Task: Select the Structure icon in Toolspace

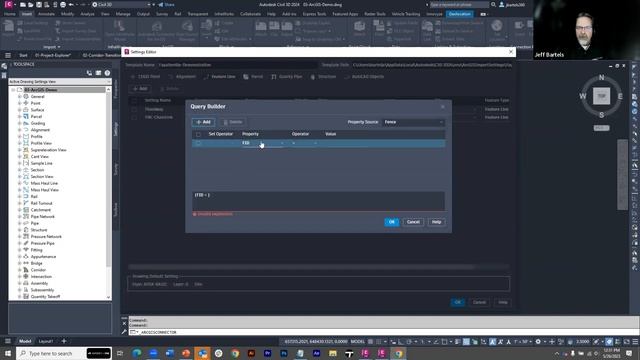Action: click(x=26, y=230)
